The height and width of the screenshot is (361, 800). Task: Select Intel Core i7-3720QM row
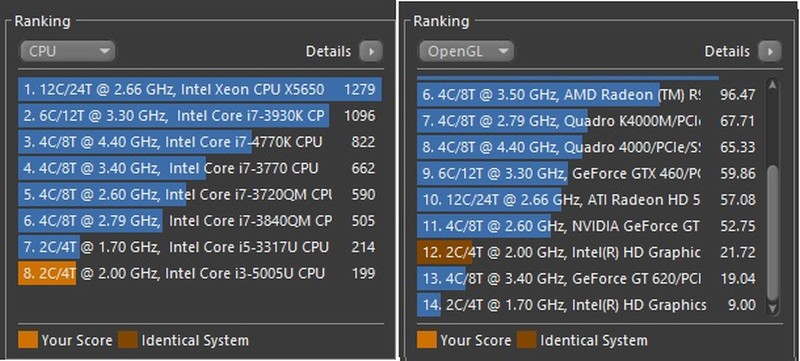tap(200, 195)
